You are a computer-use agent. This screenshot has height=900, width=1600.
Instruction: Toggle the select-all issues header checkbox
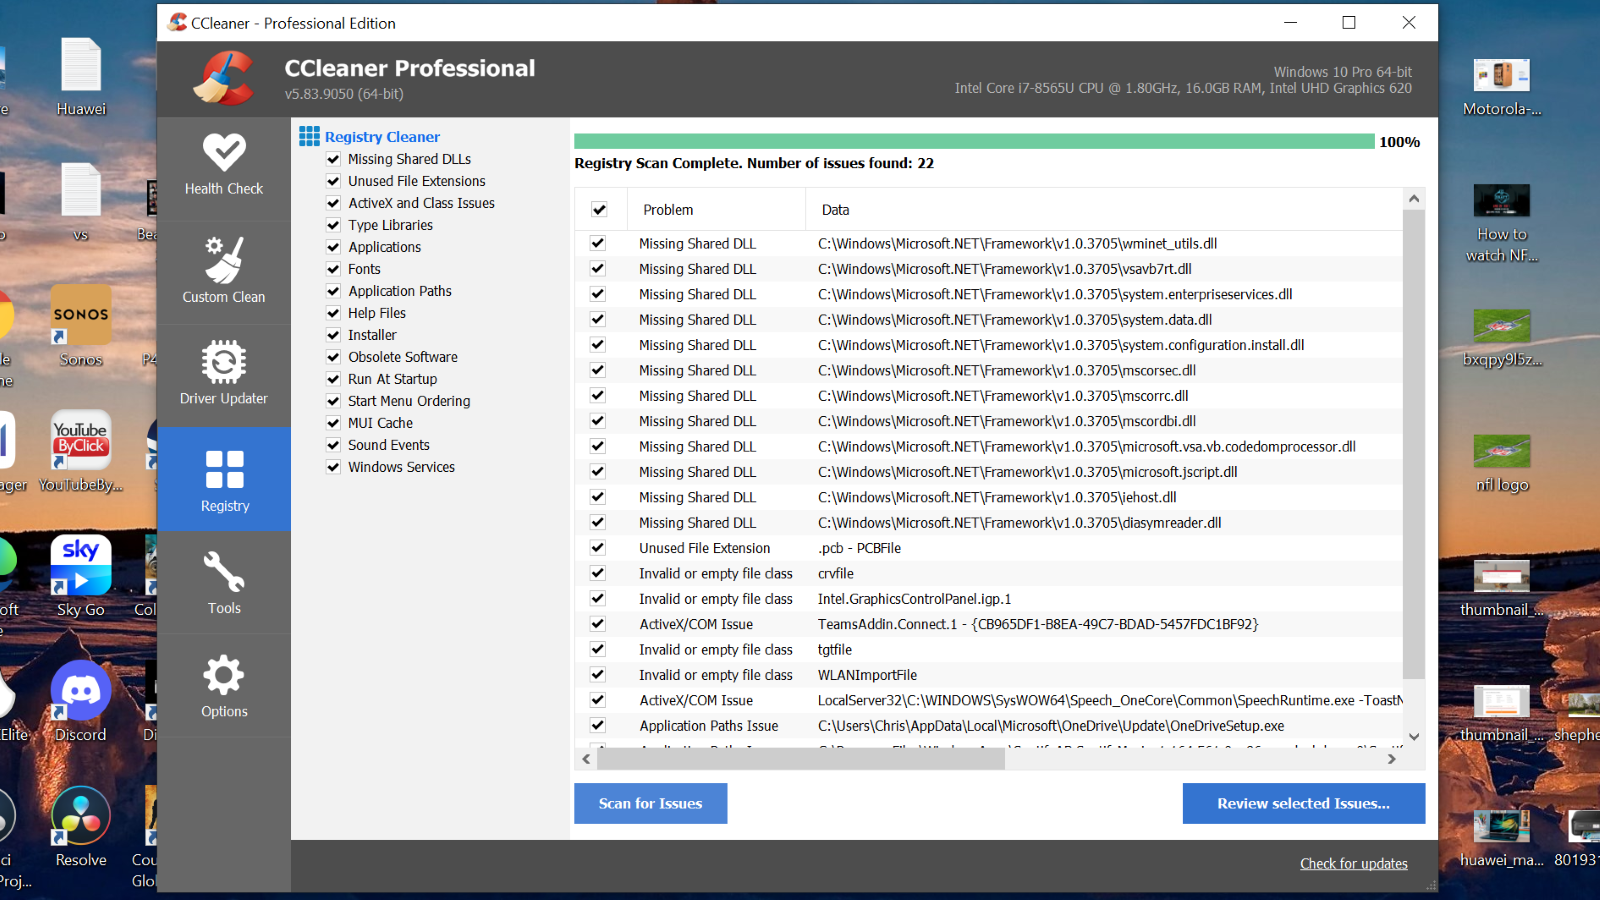pos(599,210)
